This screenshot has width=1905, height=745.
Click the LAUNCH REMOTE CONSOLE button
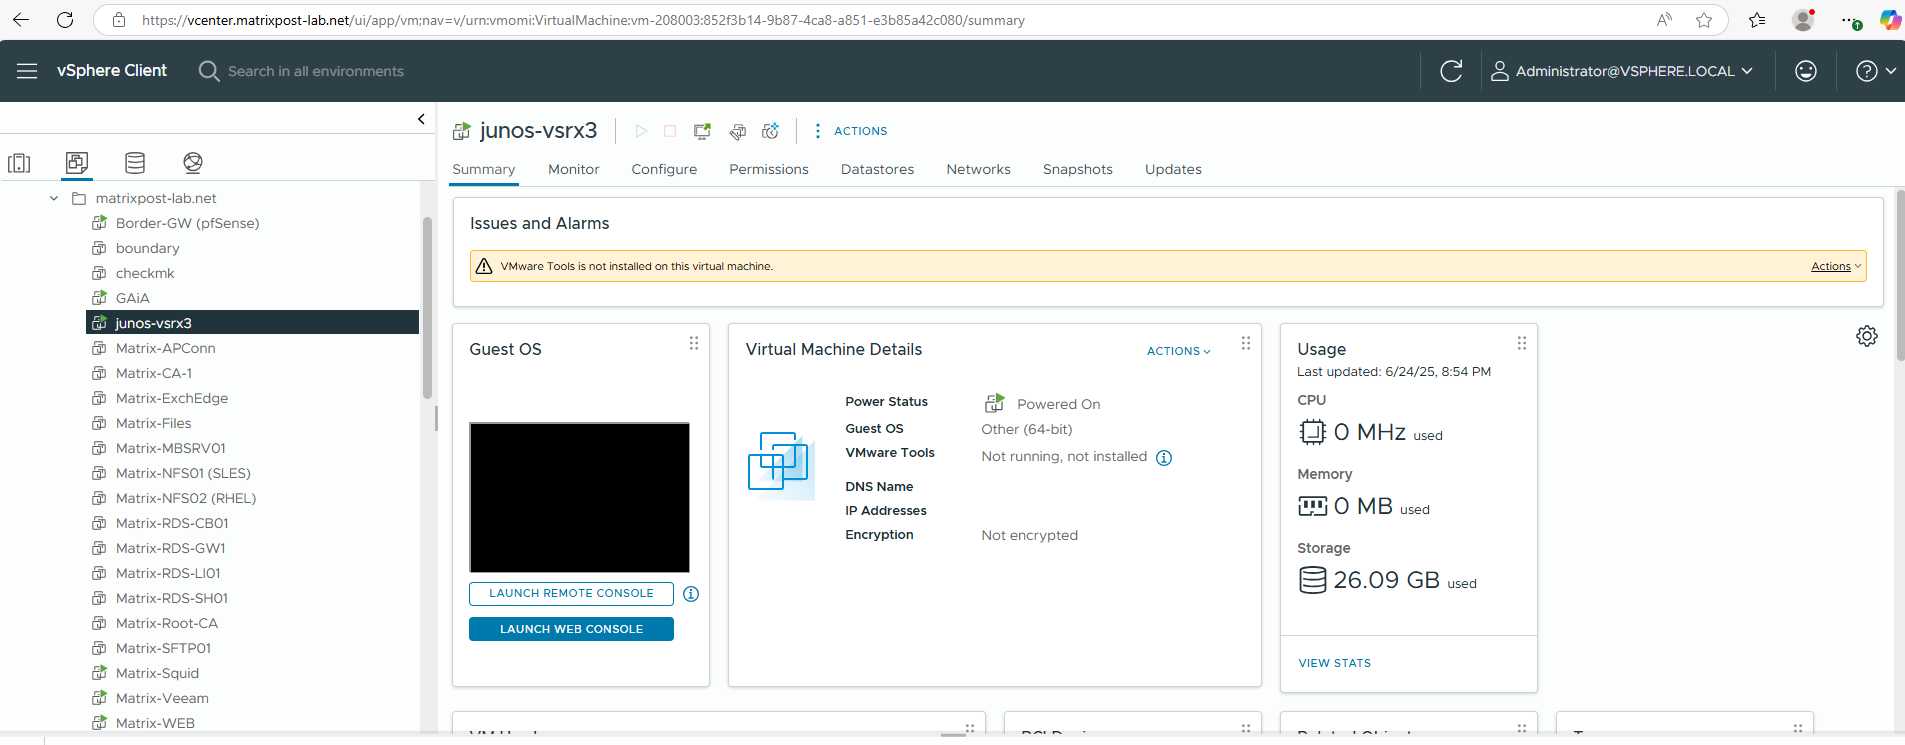(571, 593)
